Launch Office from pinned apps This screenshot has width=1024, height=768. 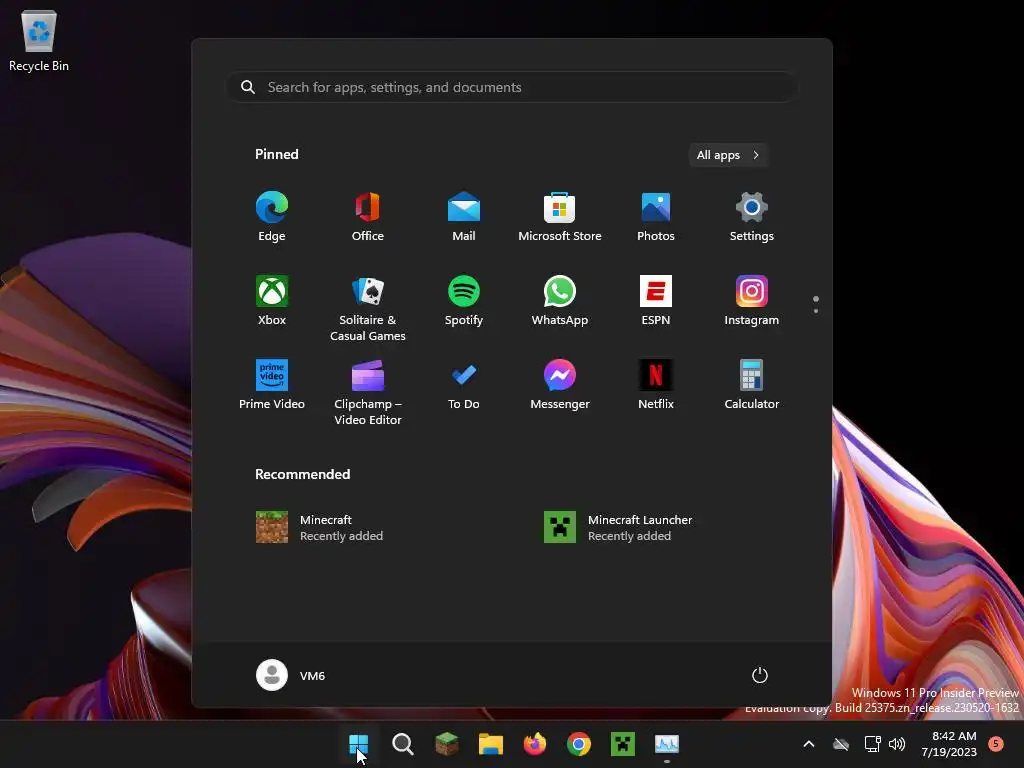point(368,217)
